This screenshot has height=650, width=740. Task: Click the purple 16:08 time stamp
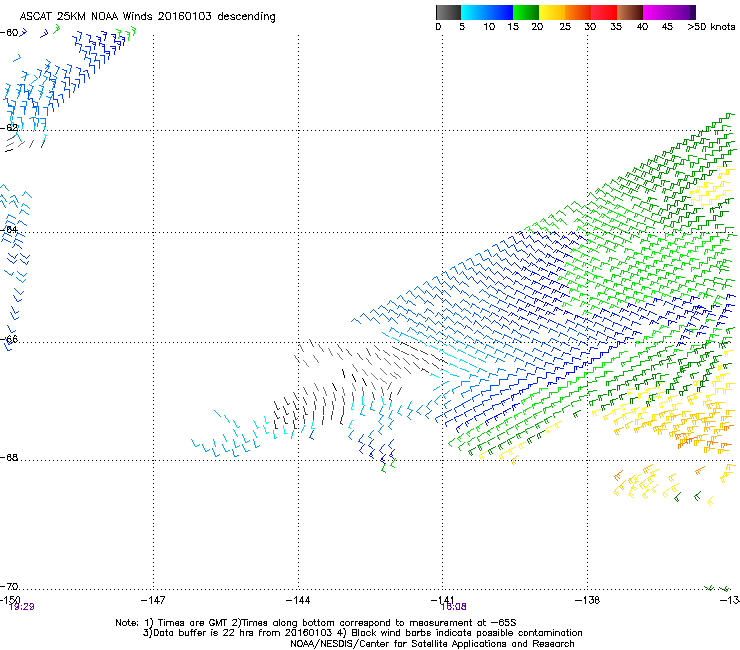(x=454, y=607)
